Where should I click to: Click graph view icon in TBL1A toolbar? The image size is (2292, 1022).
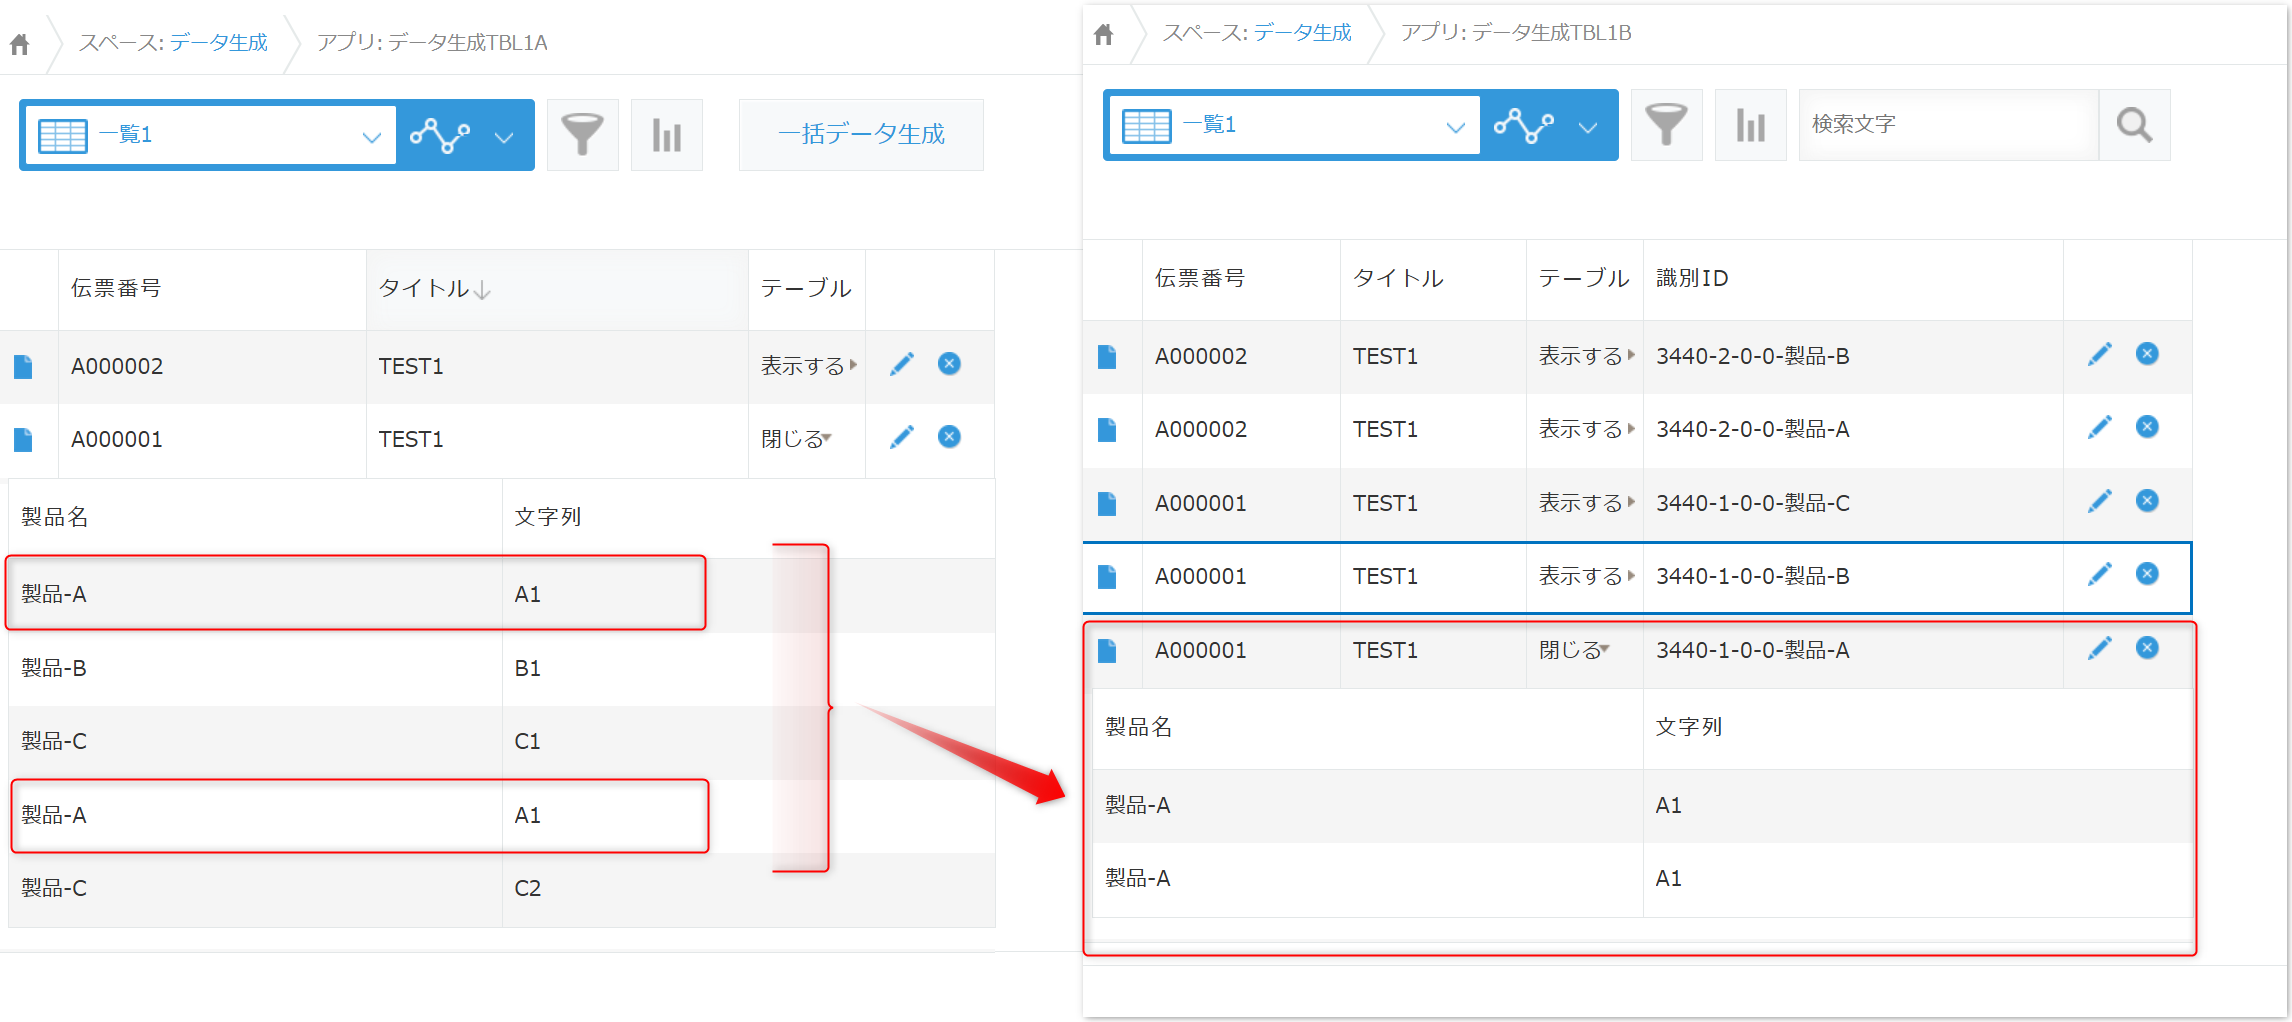(x=440, y=135)
